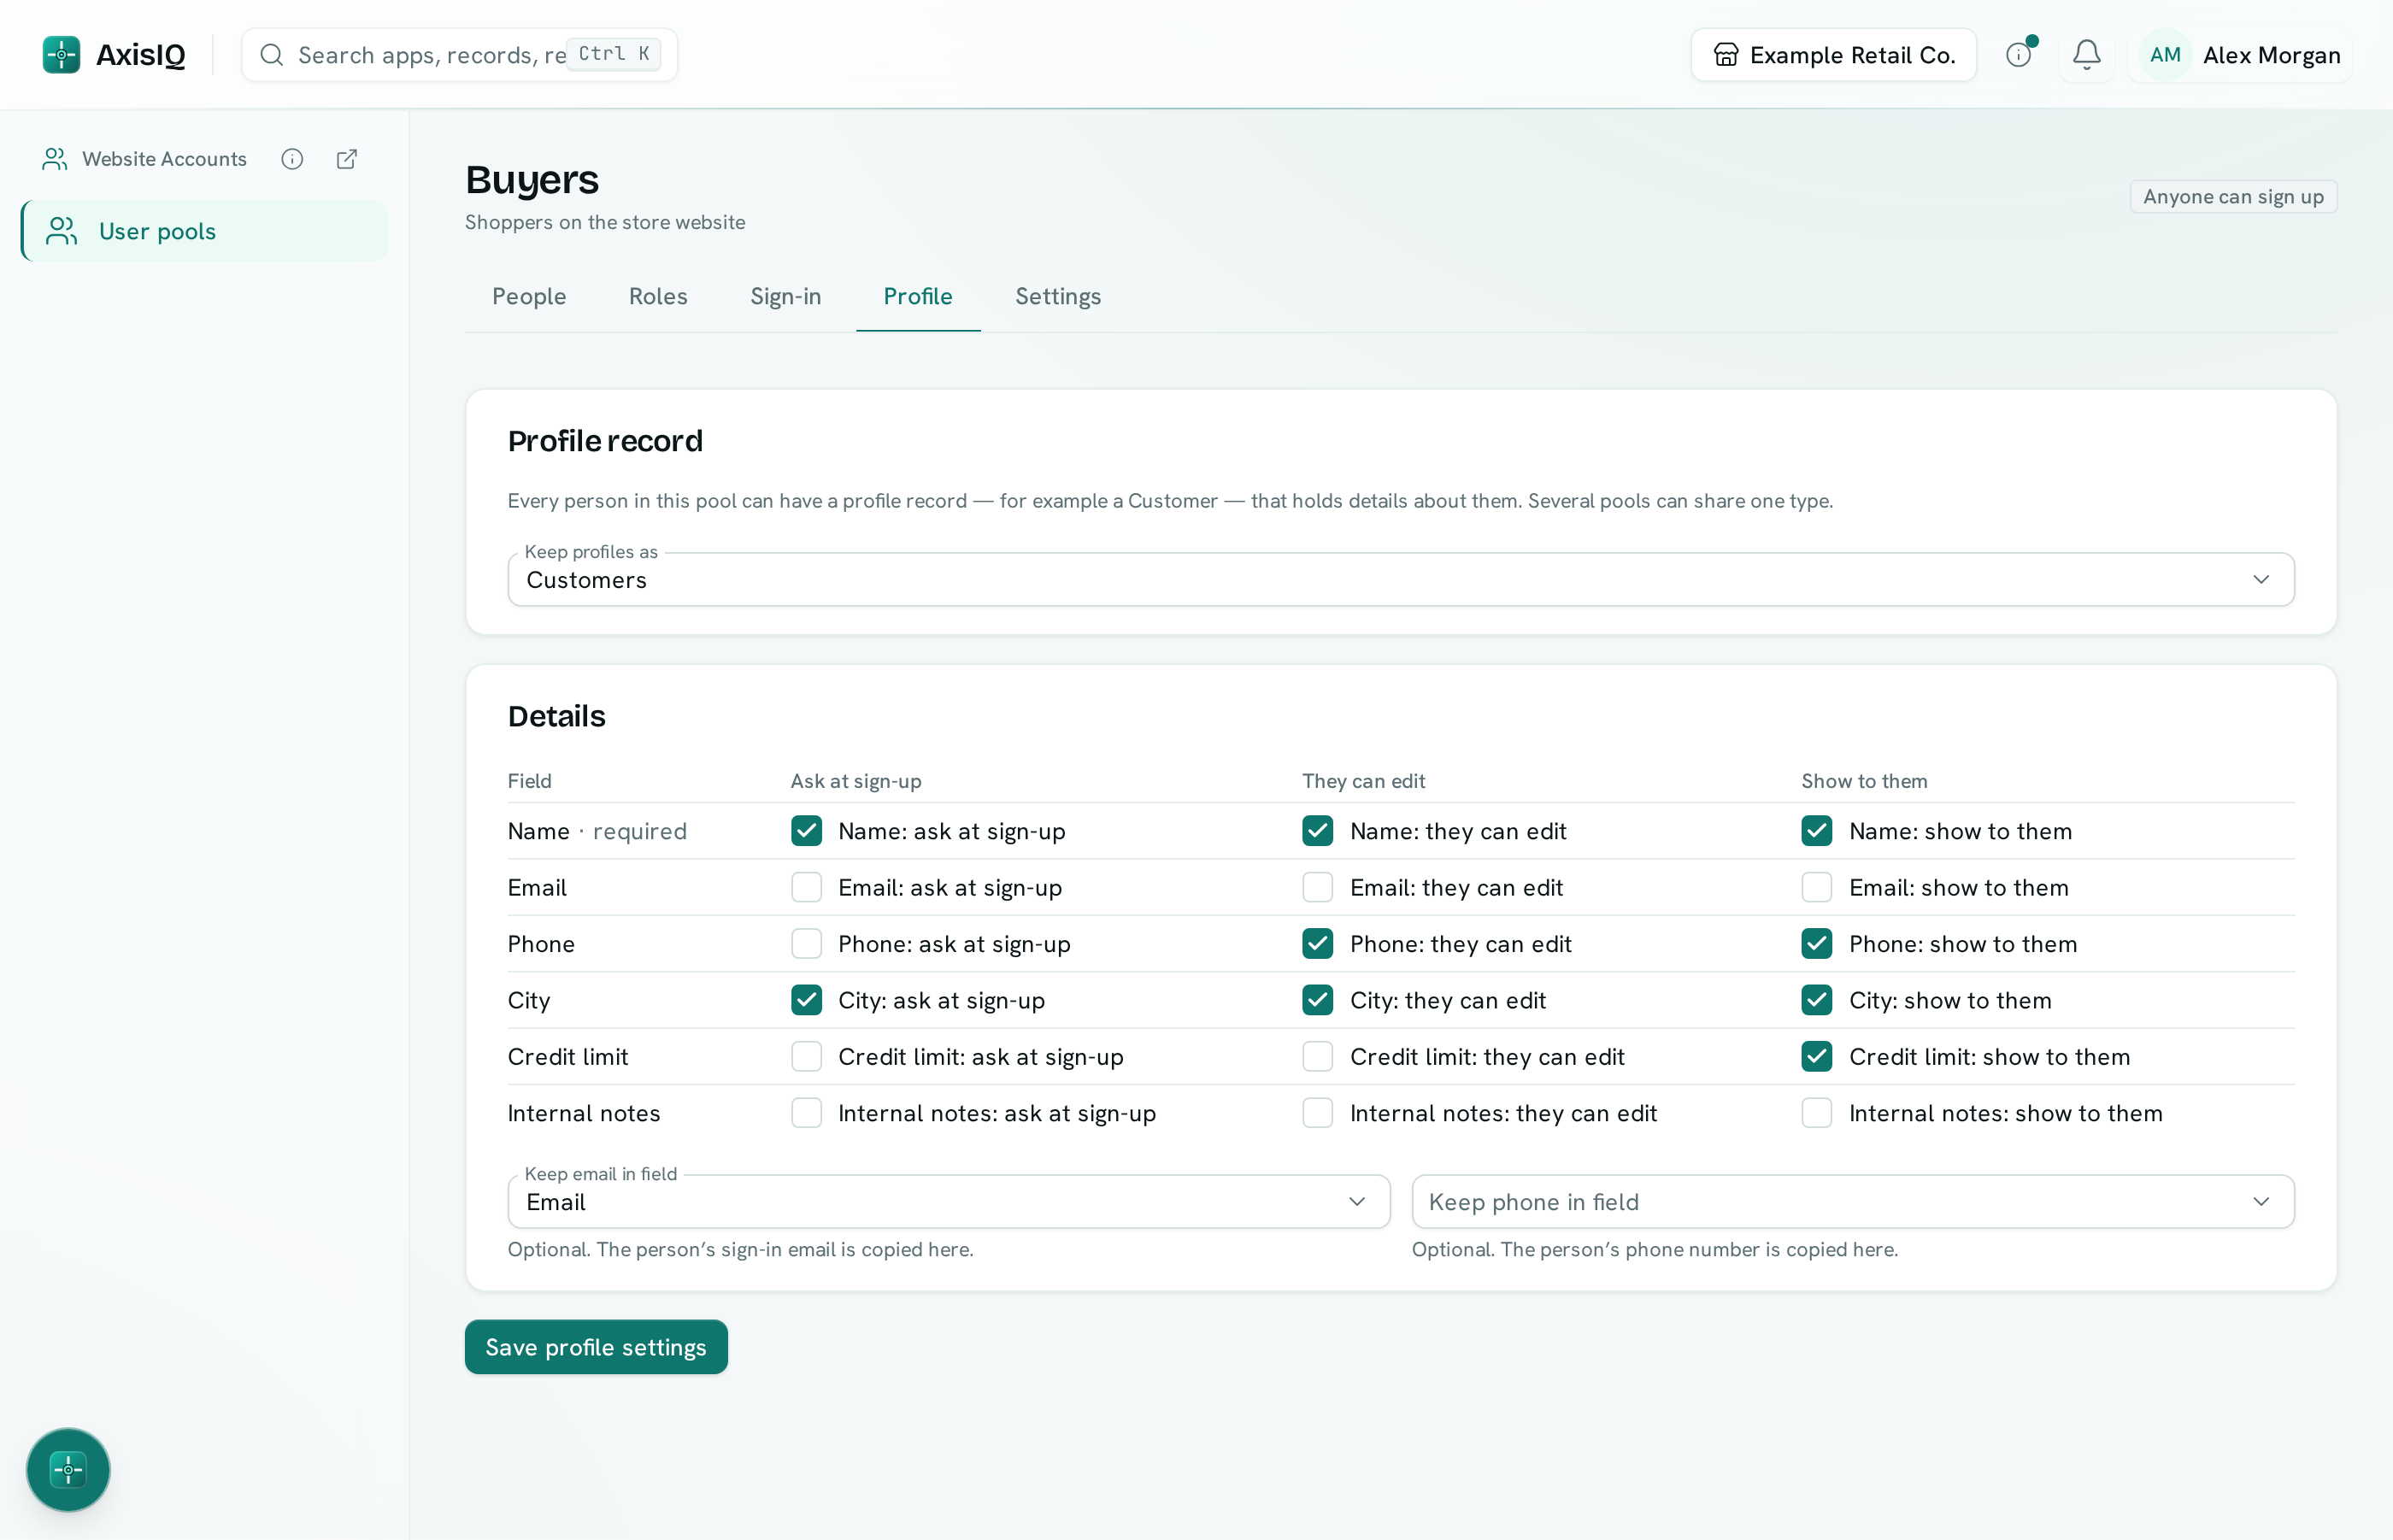The width and height of the screenshot is (2393, 1540).
Task: Click the AM user avatar
Action: [2165, 55]
